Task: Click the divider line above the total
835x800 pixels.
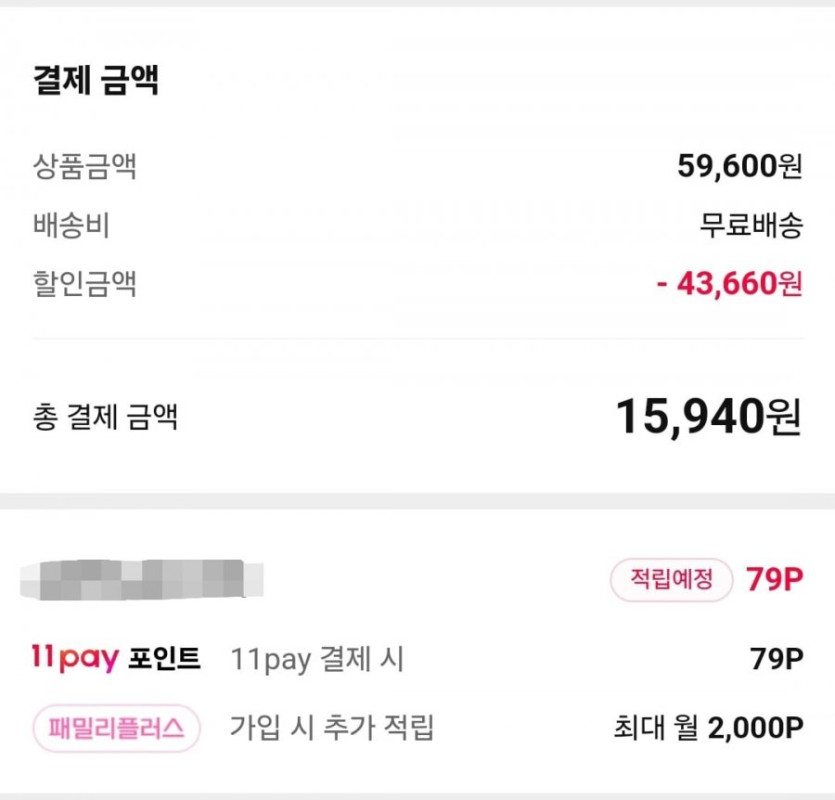Action: pyautogui.click(x=417, y=339)
